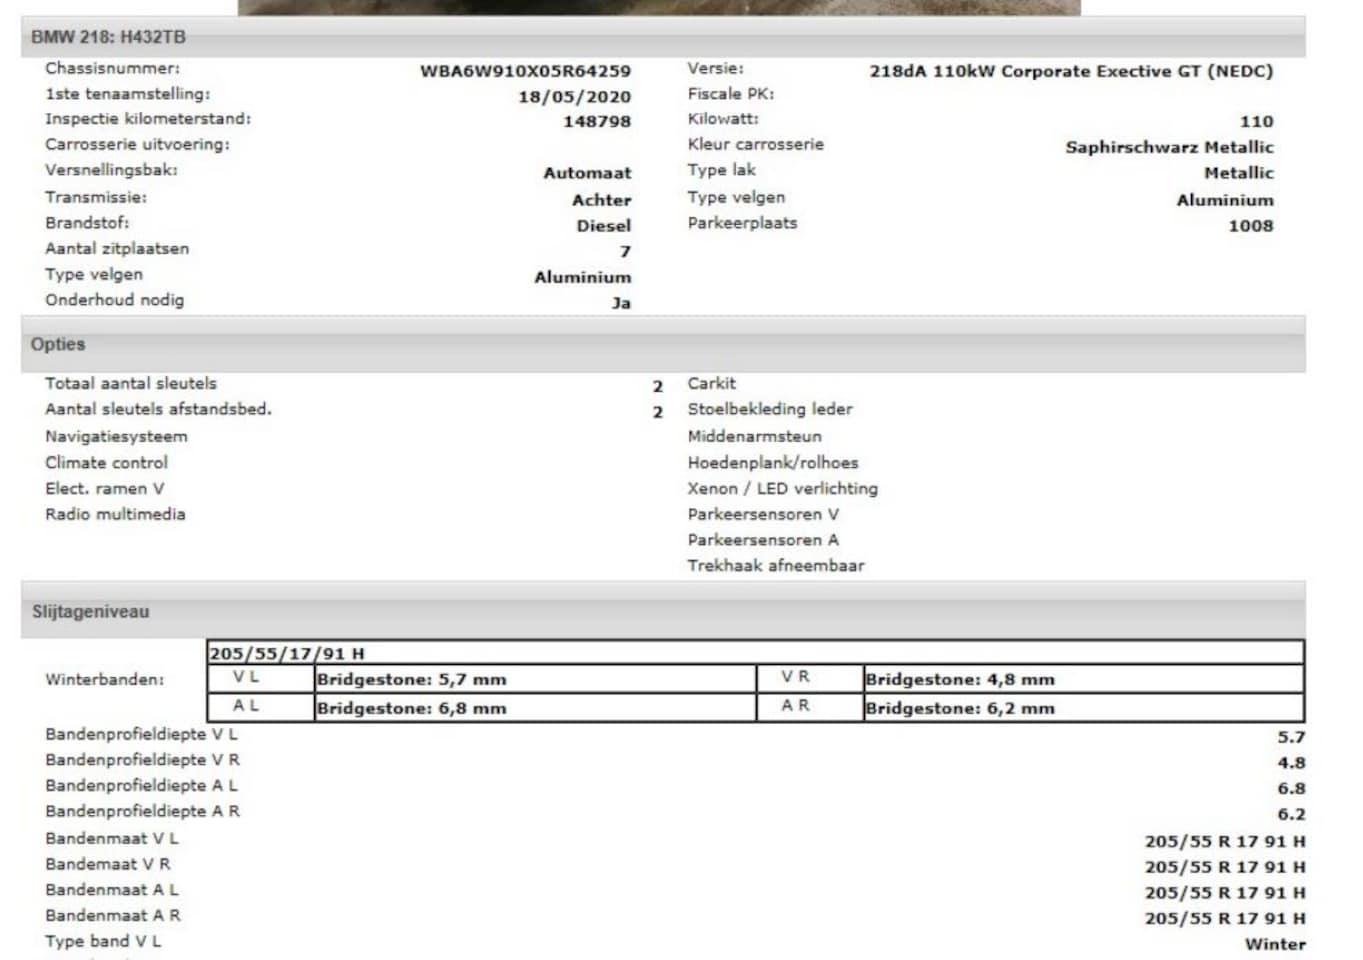Click the Bandenmaat A R label

pos(113,916)
